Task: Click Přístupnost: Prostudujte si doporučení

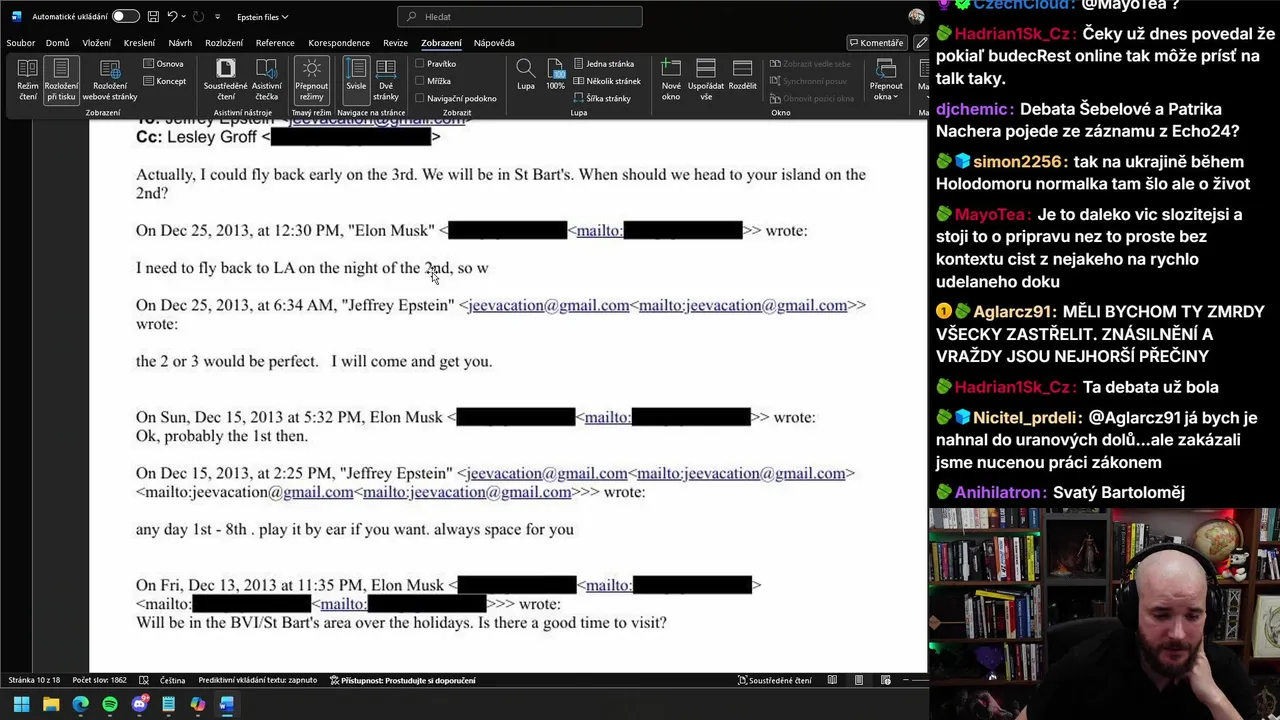Action: click(x=403, y=680)
